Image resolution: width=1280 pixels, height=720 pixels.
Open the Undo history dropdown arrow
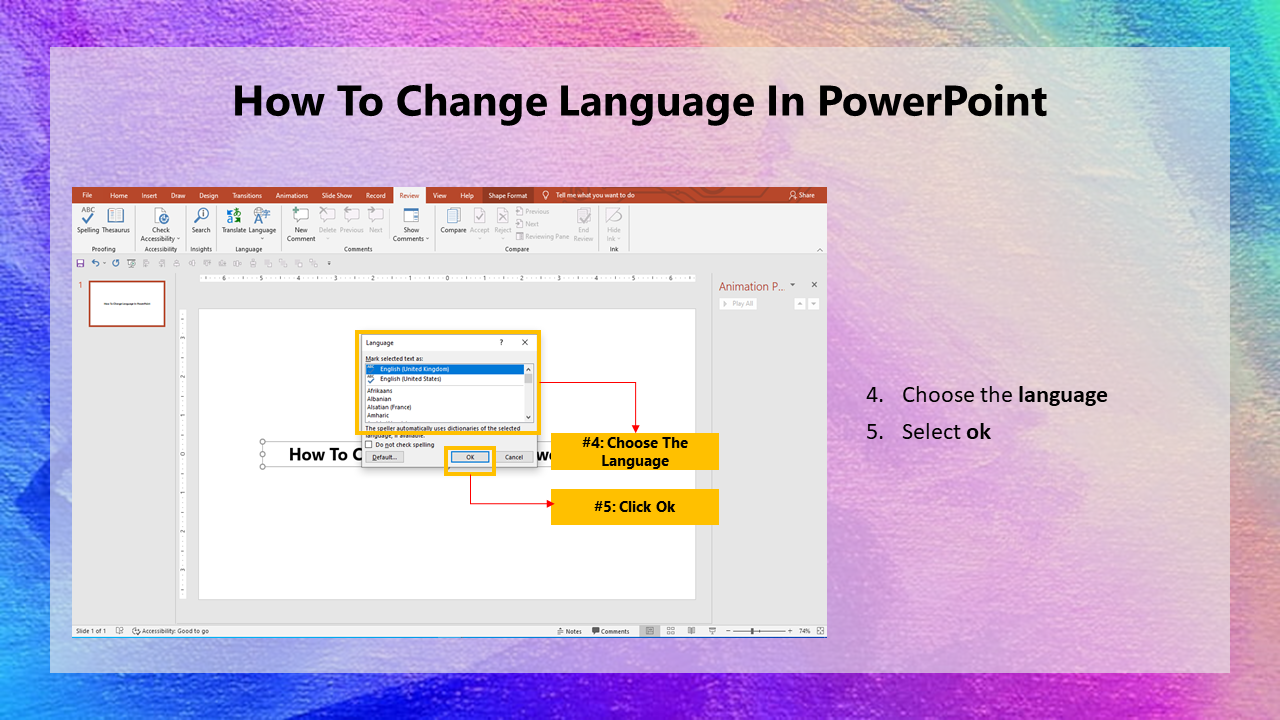[x=104, y=263]
